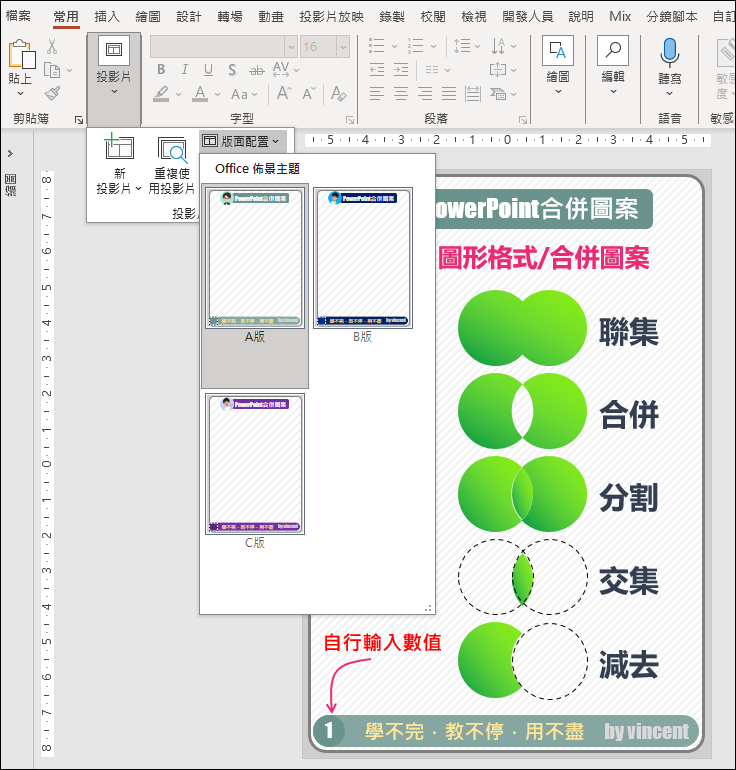The width and height of the screenshot is (736, 770).
Task: Clear all formatting icon
Action: coord(338,93)
